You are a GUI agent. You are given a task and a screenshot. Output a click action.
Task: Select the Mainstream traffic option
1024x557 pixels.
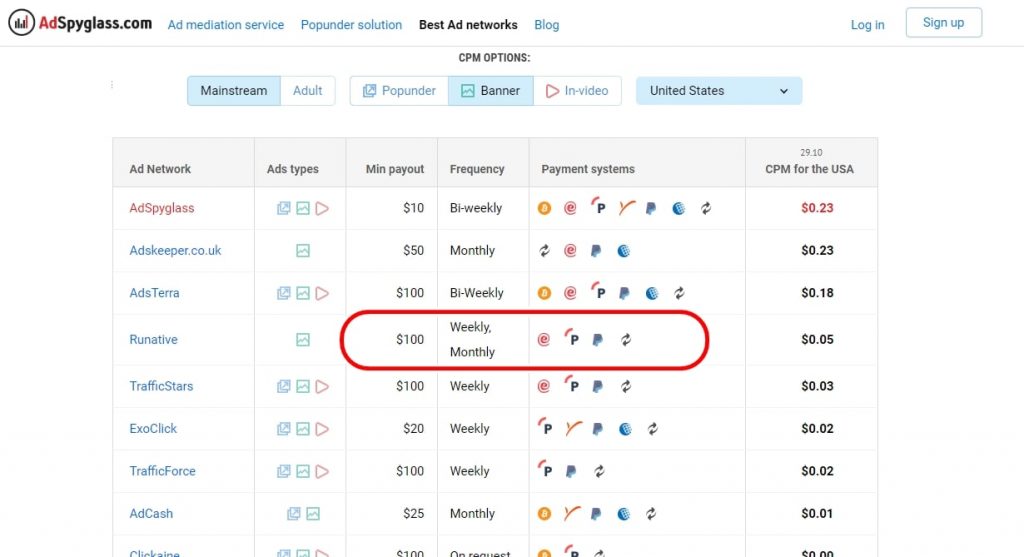pyautogui.click(x=234, y=91)
